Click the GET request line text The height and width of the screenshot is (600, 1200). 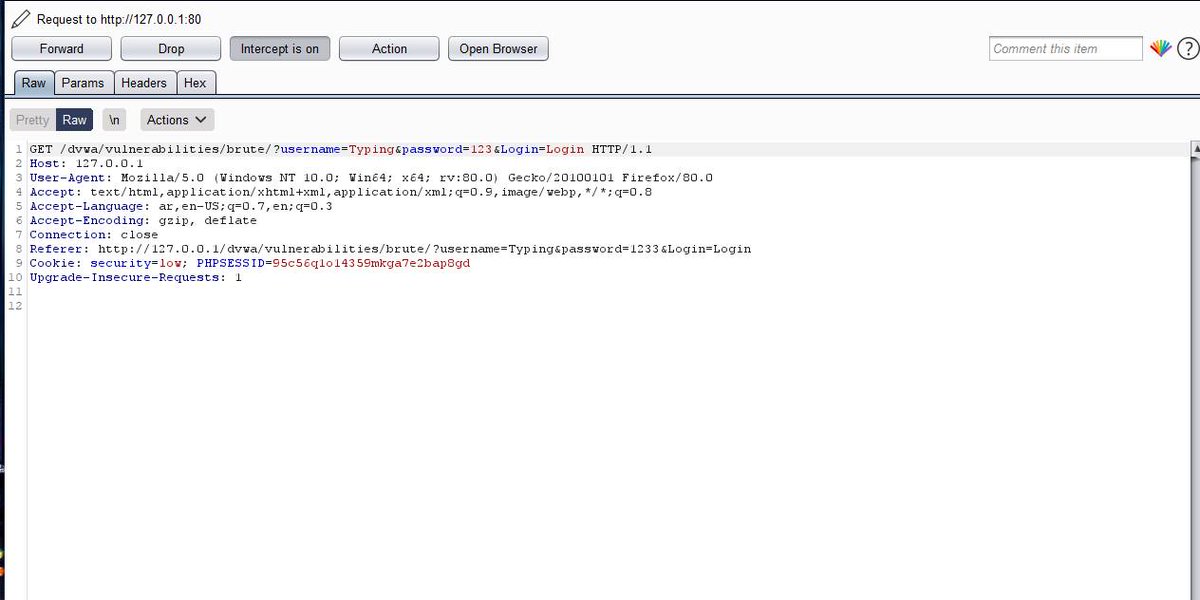(x=341, y=149)
